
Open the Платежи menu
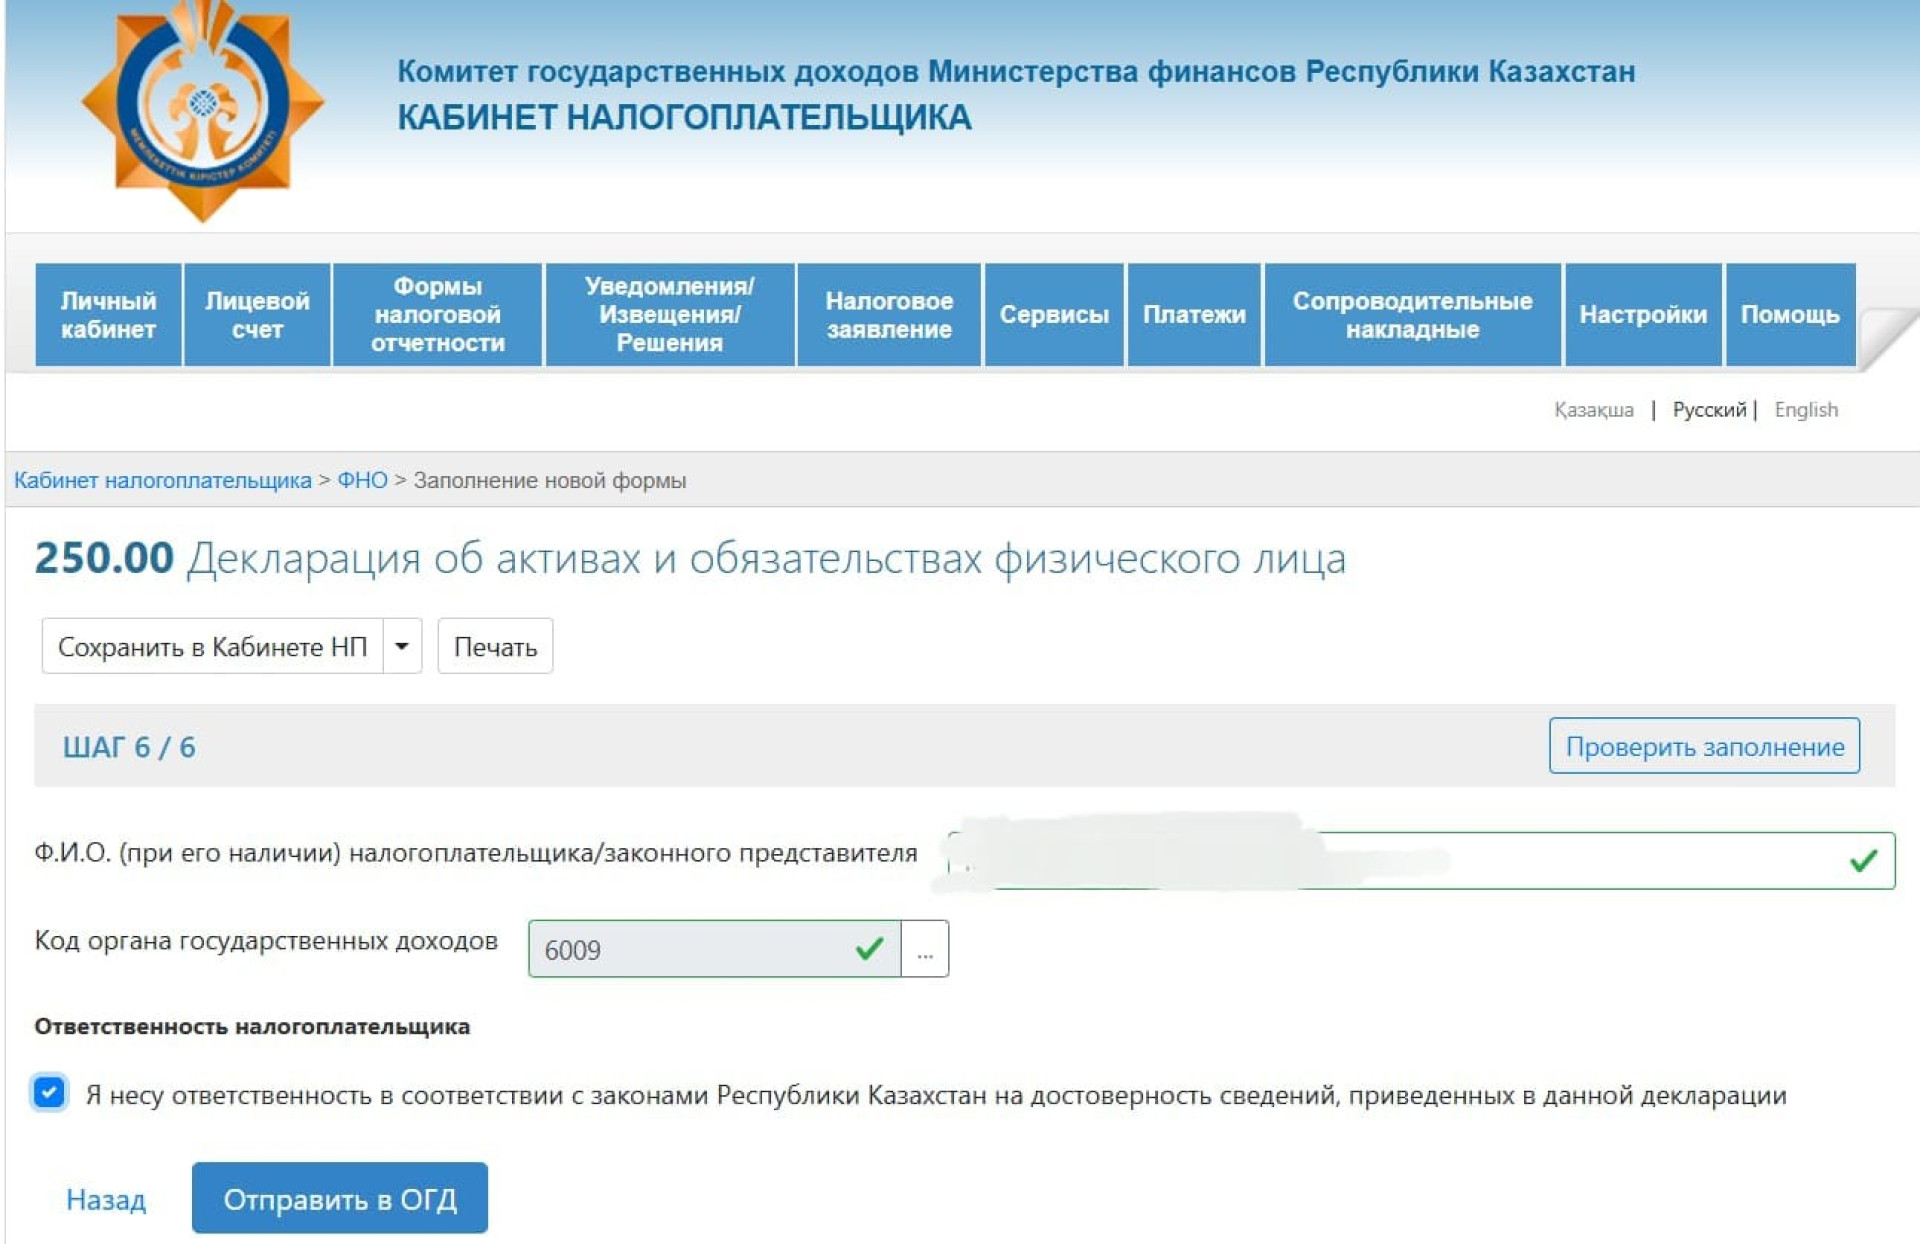[1194, 315]
